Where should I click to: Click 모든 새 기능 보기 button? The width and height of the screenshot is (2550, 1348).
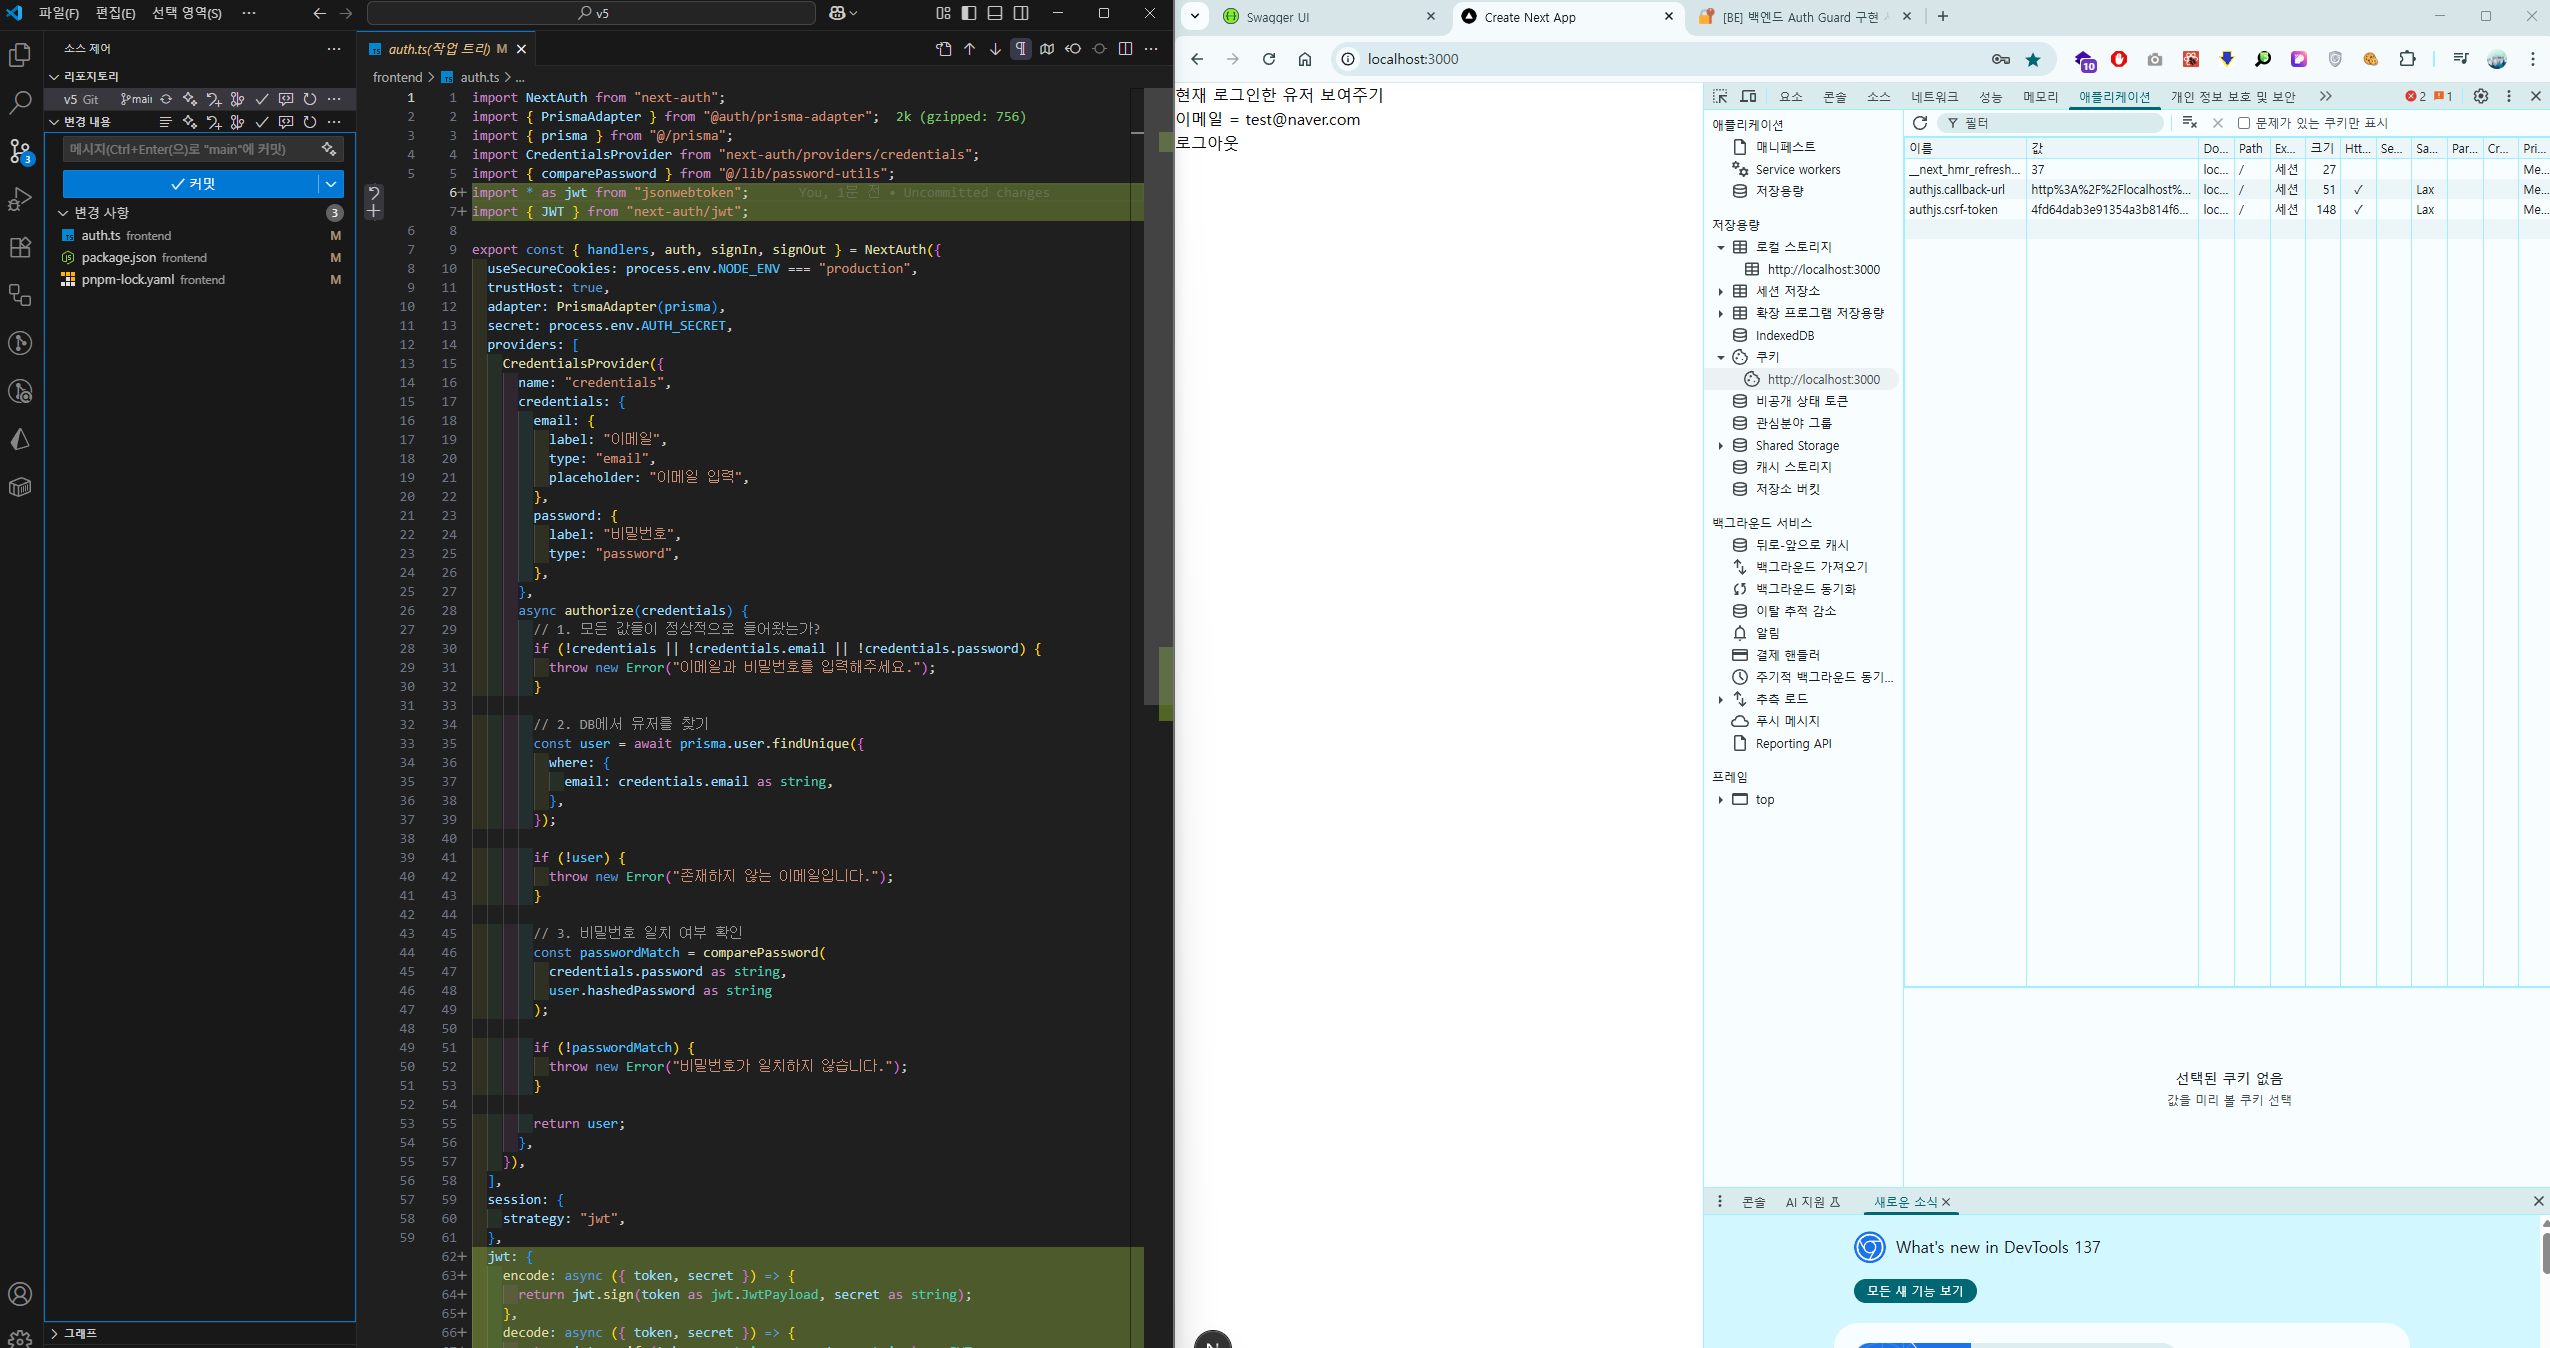[1914, 1291]
